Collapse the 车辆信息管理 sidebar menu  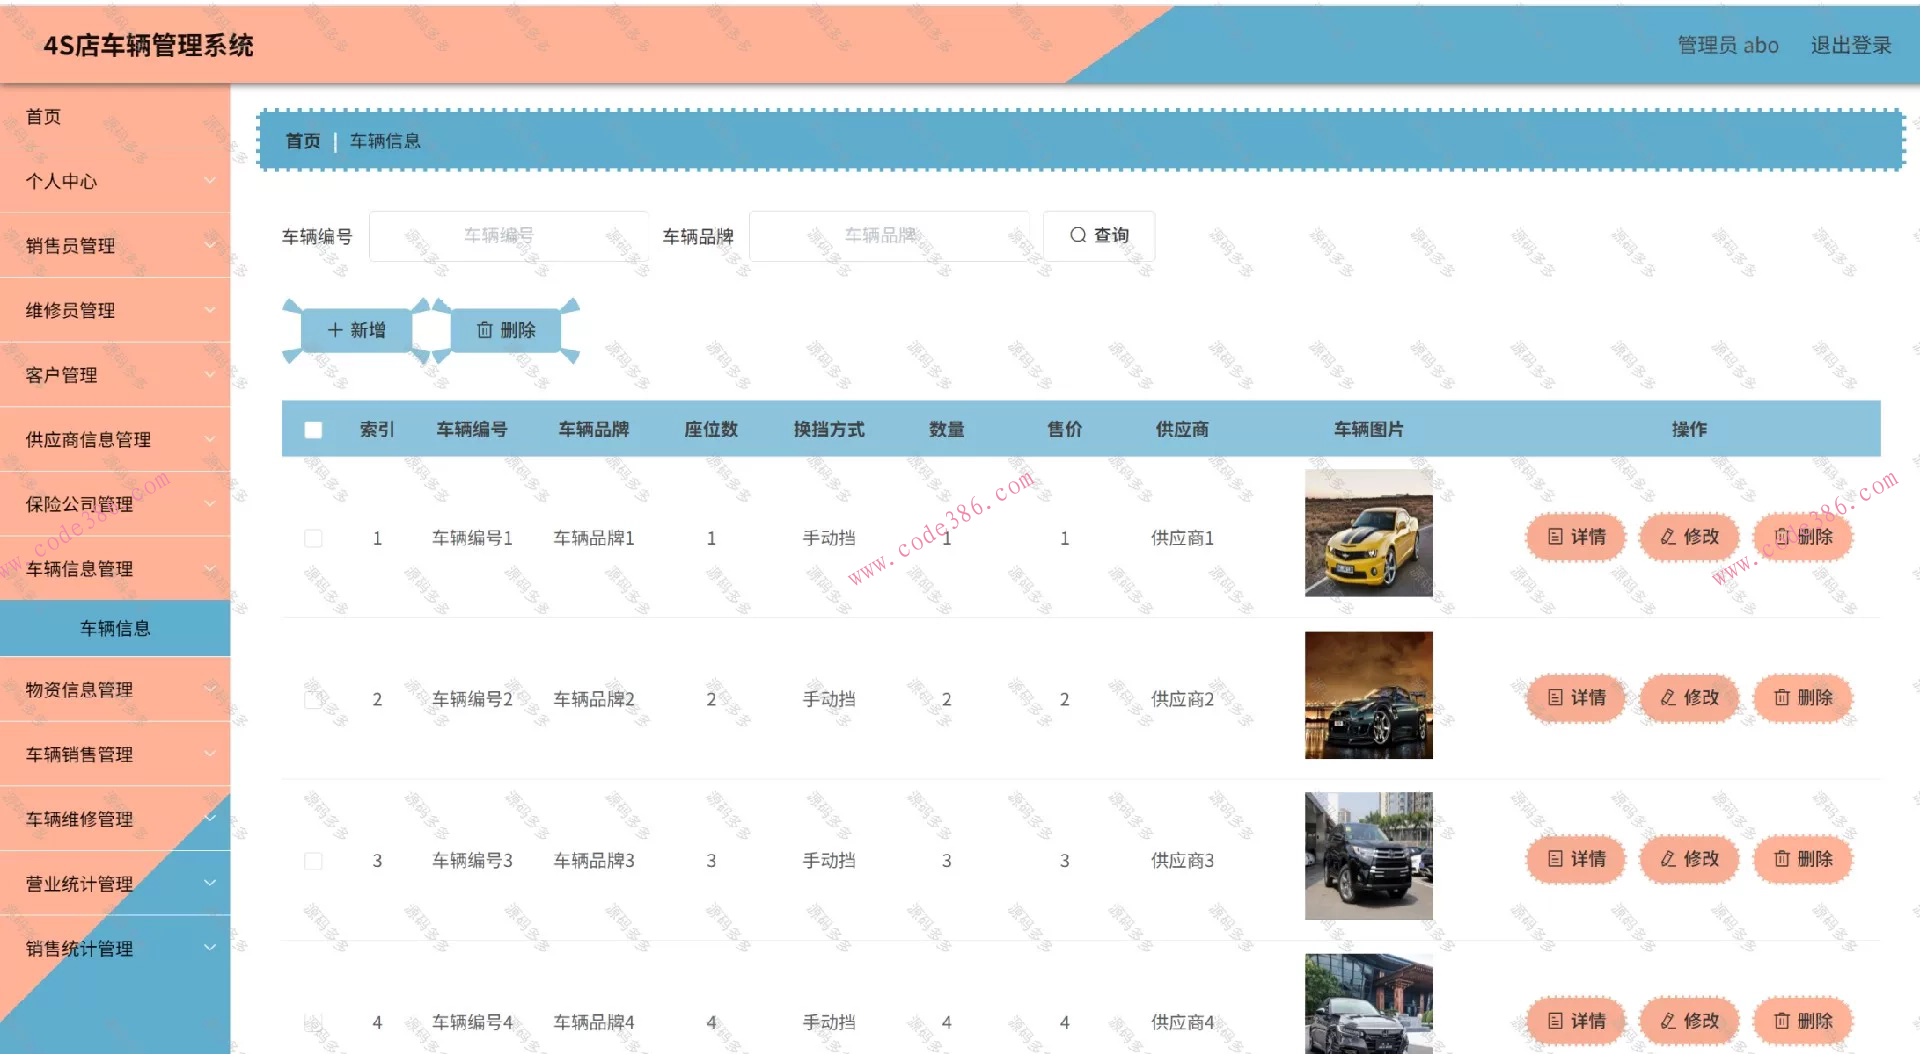pyautogui.click(x=115, y=569)
